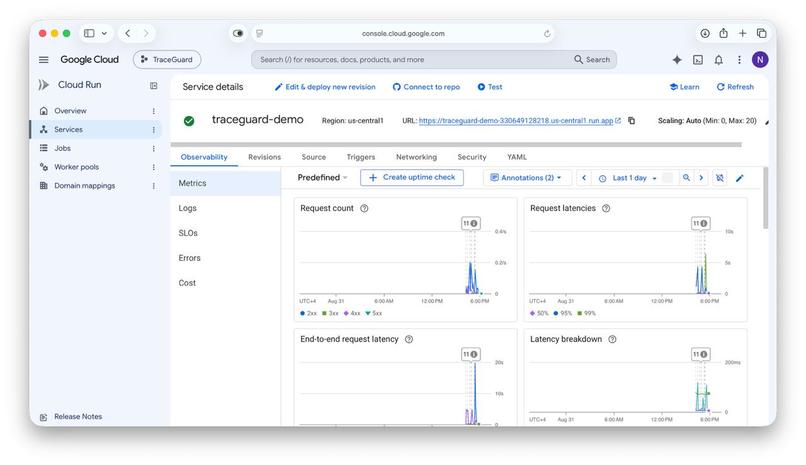Switch to the Source tab
806x465 pixels.
click(x=314, y=157)
